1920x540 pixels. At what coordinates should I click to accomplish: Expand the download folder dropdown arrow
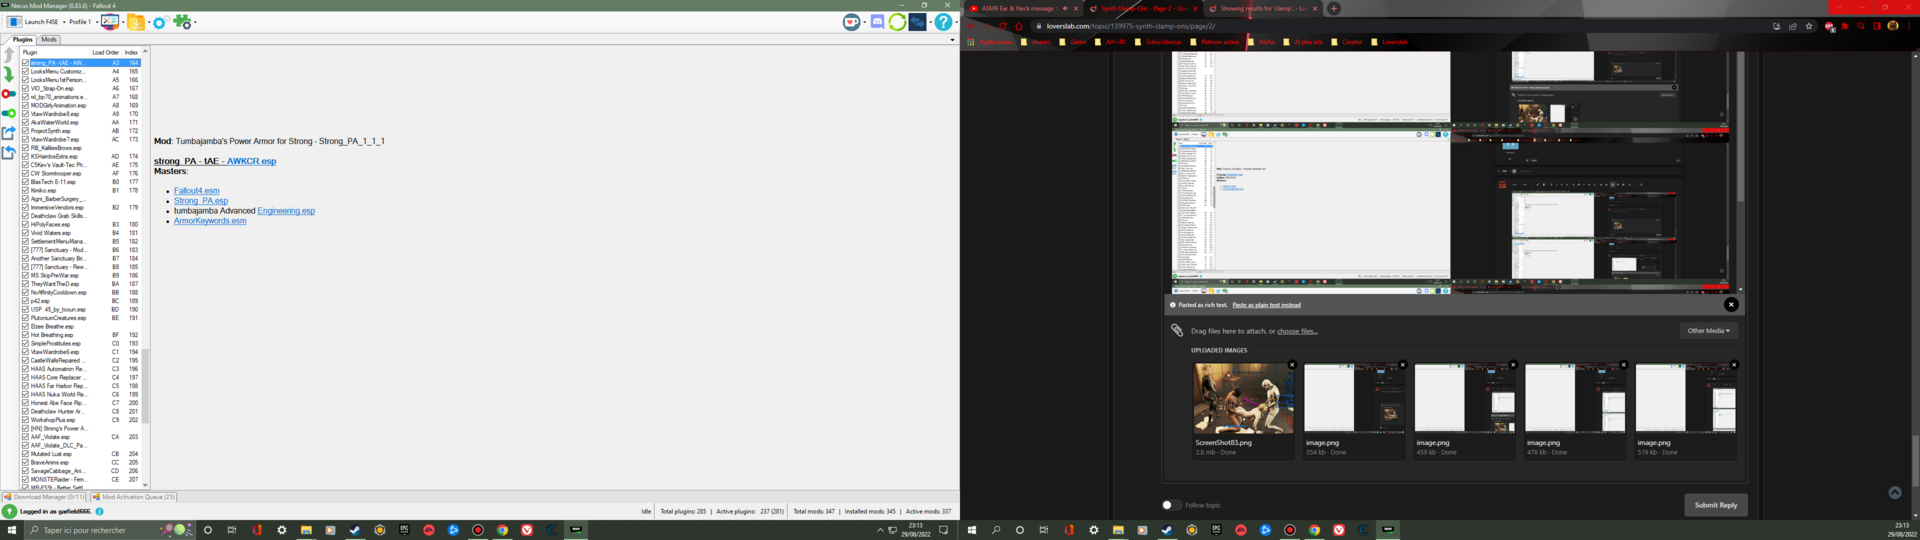[147, 22]
